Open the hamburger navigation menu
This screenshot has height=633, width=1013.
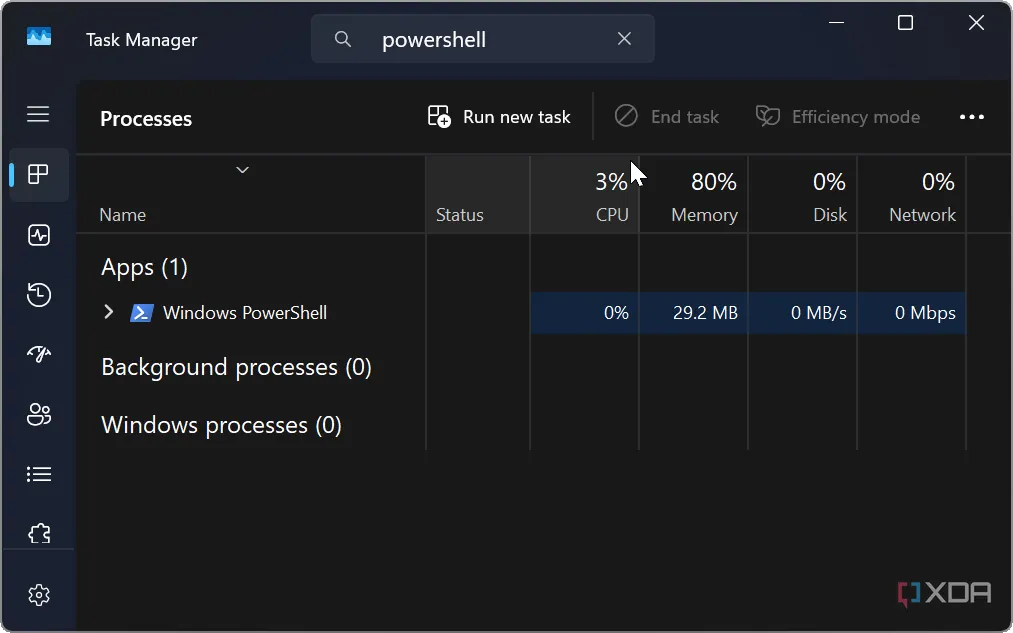tap(38, 114)
